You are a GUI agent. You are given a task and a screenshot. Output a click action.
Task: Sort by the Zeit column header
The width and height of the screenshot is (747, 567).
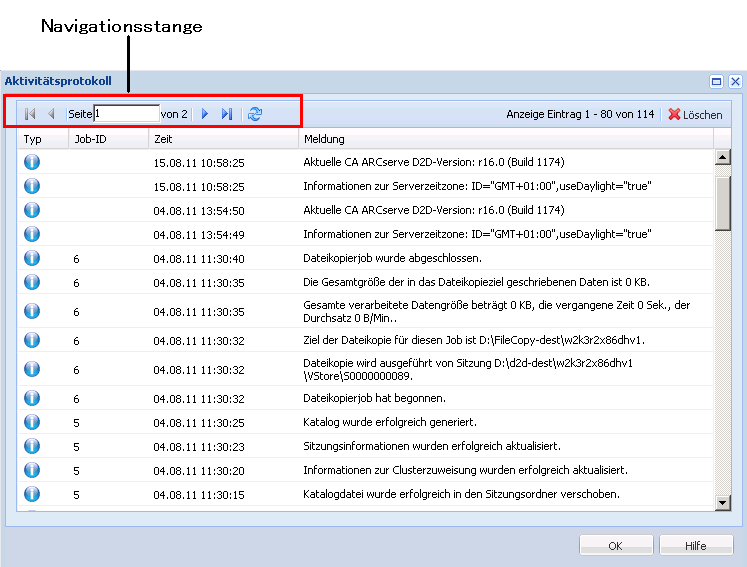223,139
